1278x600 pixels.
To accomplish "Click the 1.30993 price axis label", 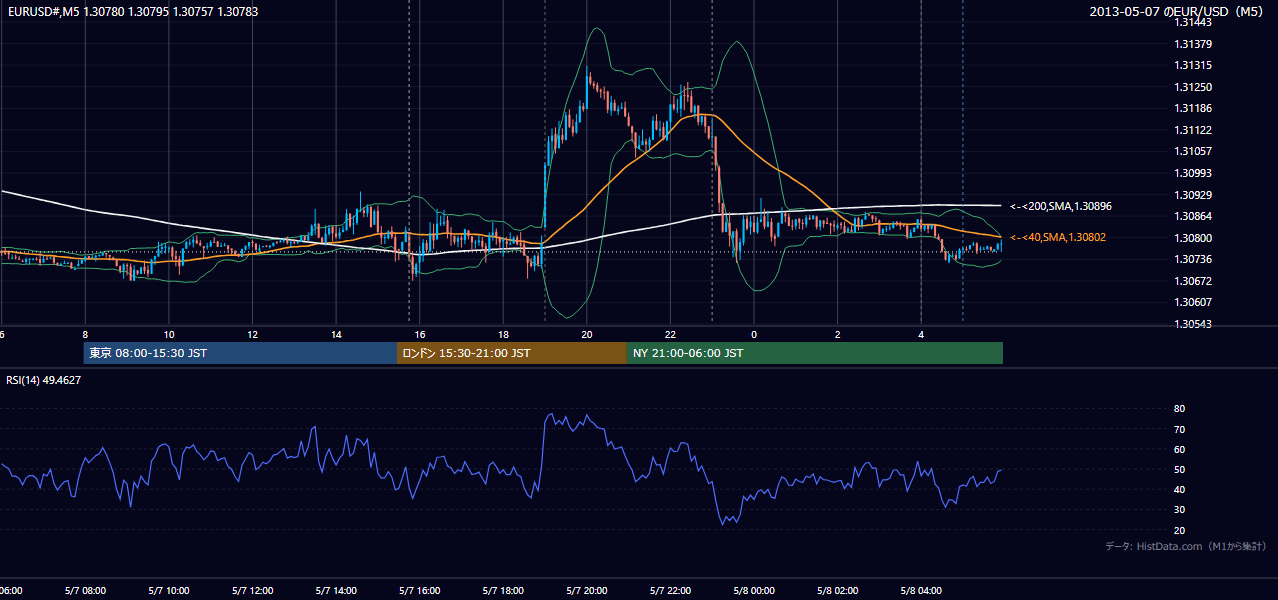I will tap(1193, 173).
